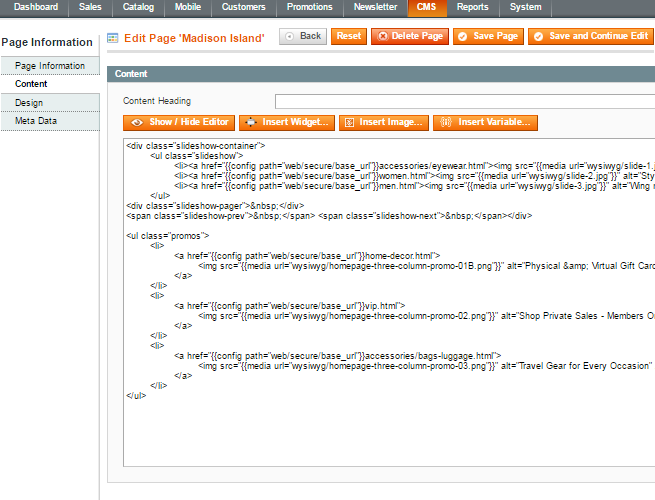Open the Meta Data tab
The image size is (655, 500).
pyautogui.click(x=36, y=121)
